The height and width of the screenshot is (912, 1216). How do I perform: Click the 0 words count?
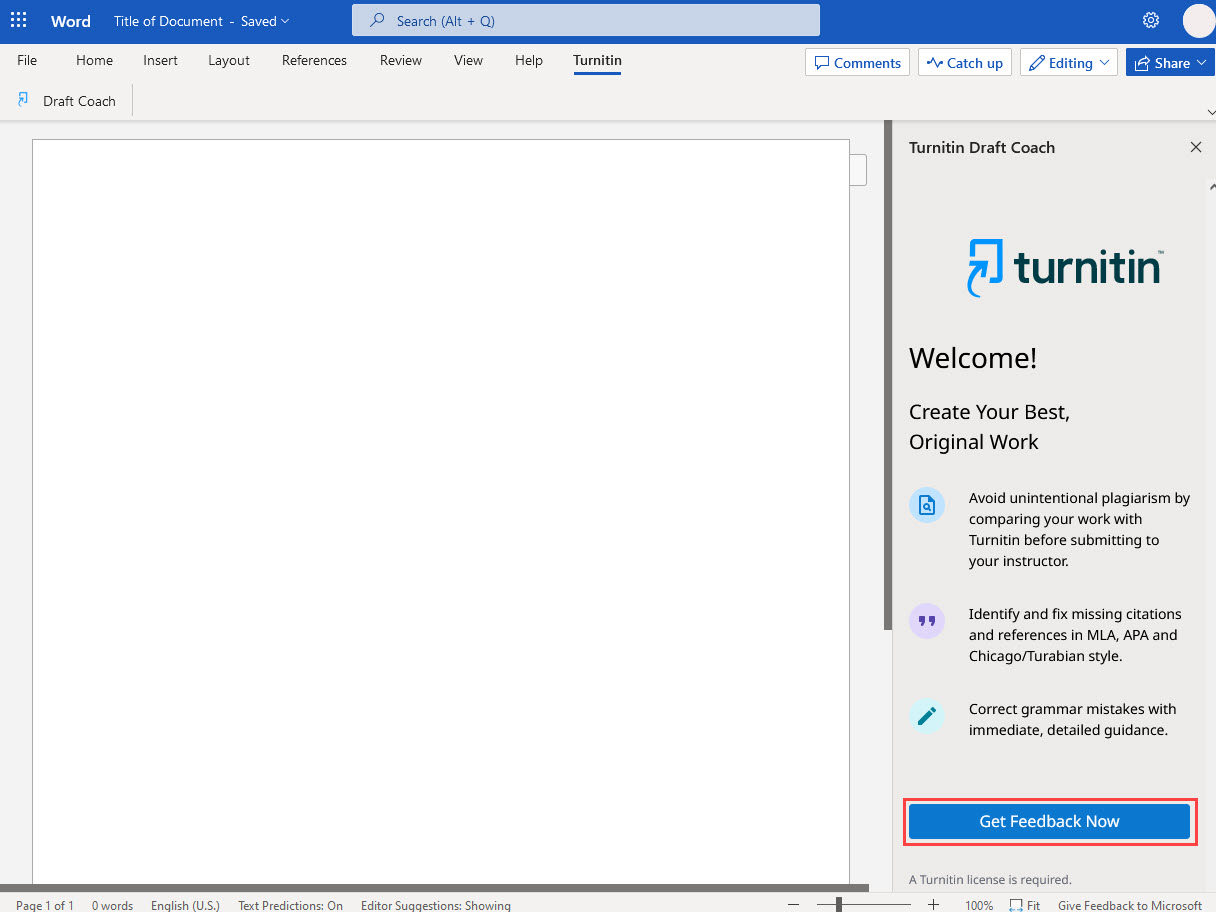112,906
